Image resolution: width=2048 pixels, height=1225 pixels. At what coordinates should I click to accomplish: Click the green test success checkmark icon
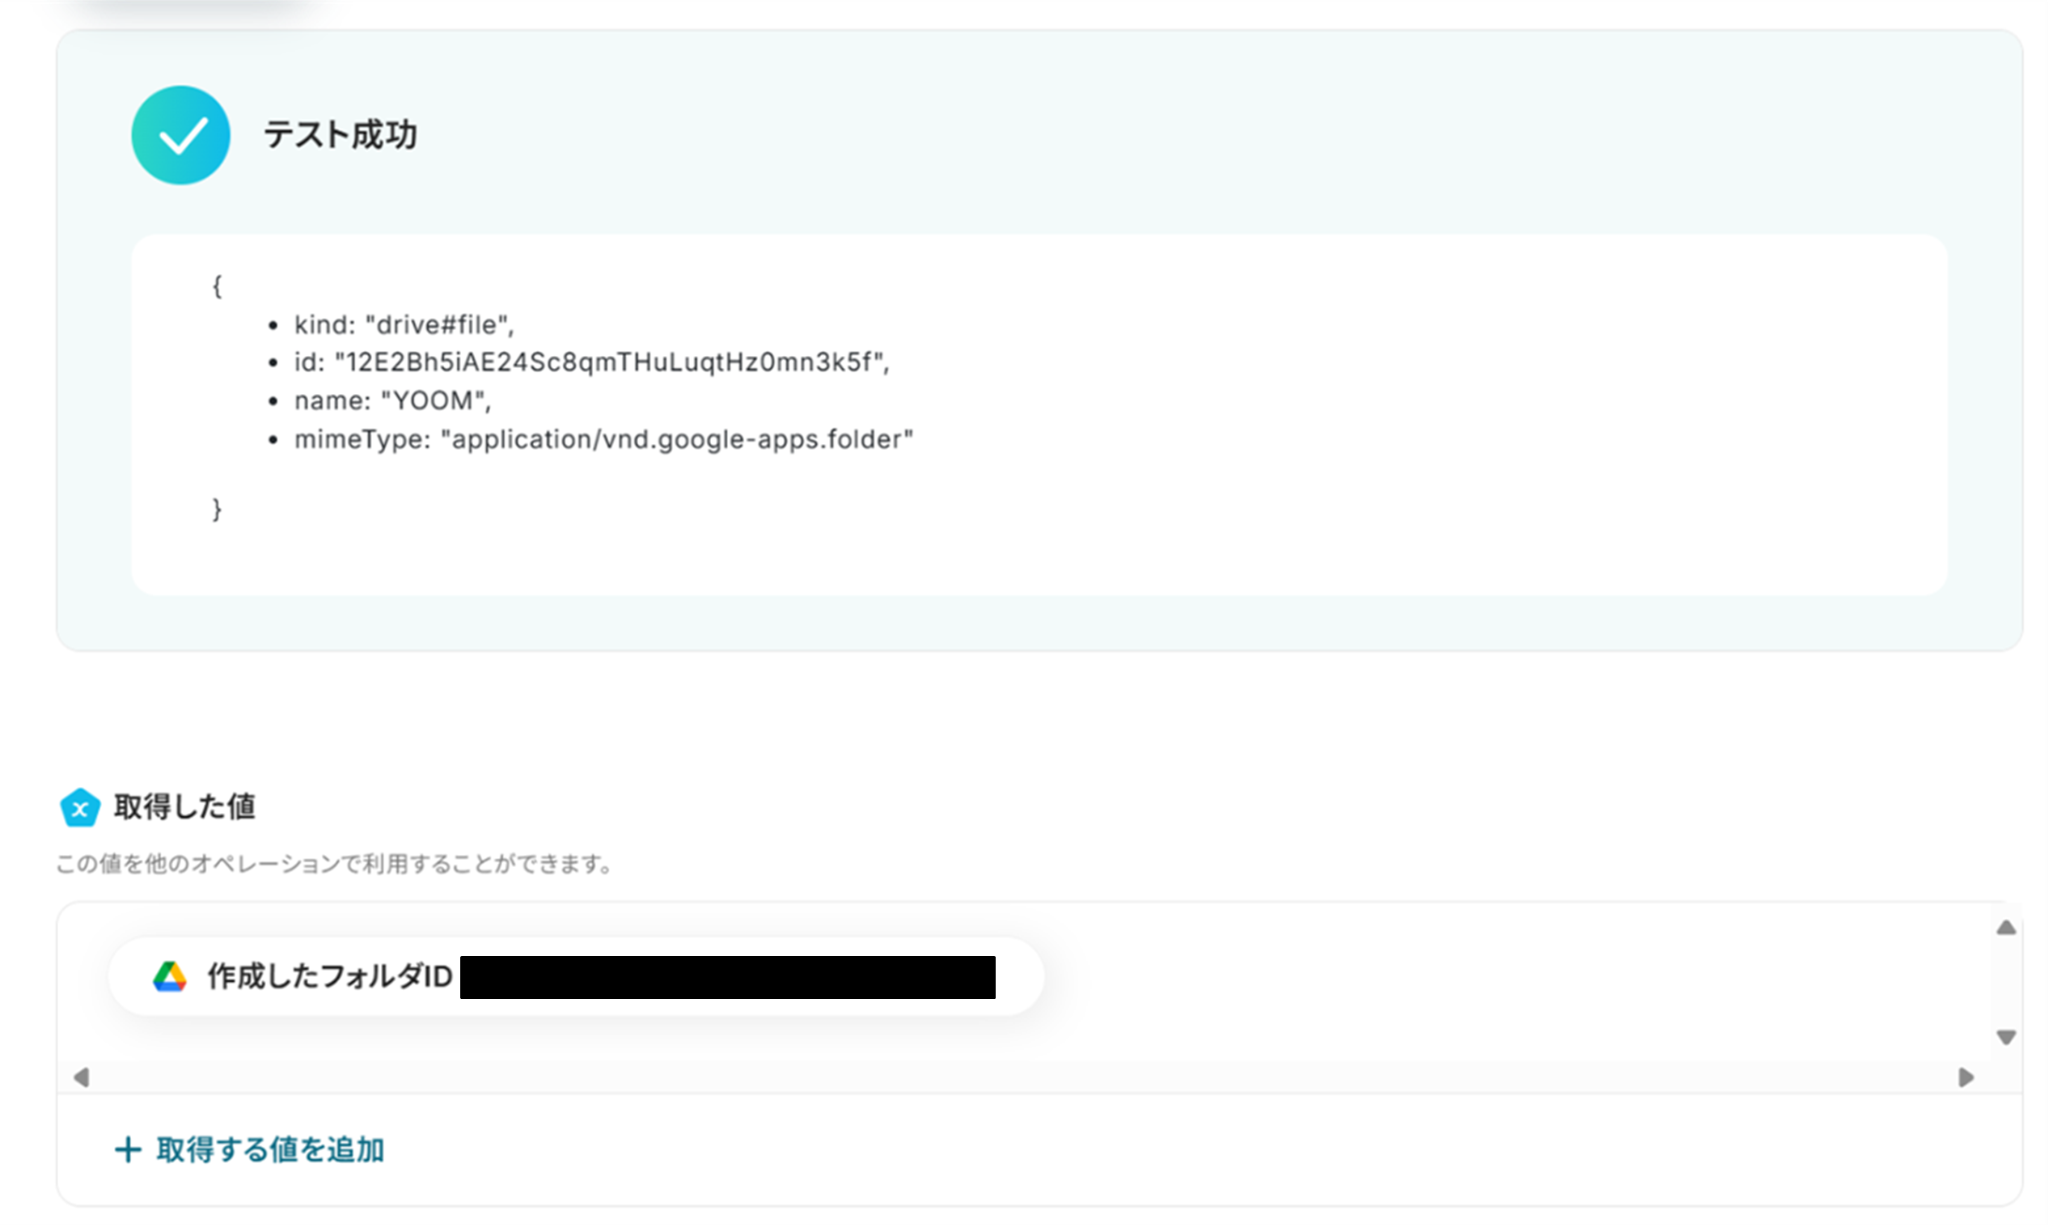(x=180, y=135)
